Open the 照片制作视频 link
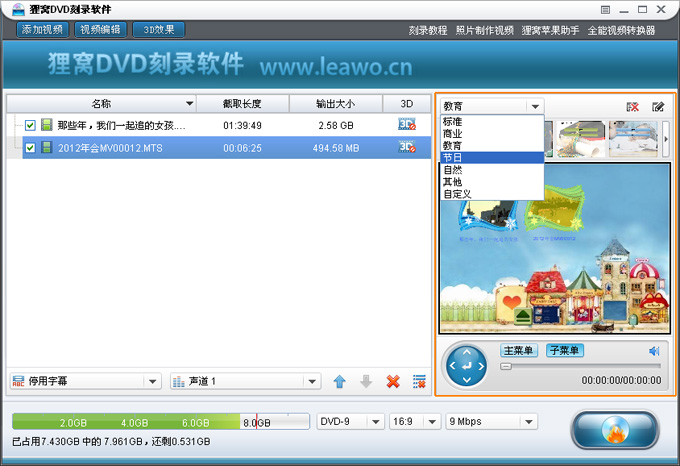This screenshot has height=466, width=680. (x=484, y=30)
